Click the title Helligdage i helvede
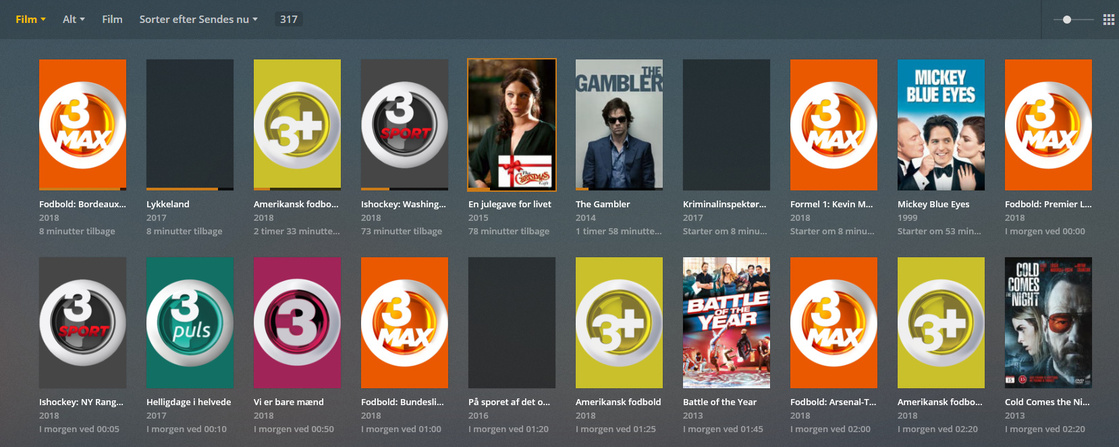The height and width of the screenshot is (447, 1119). [189, 402]
